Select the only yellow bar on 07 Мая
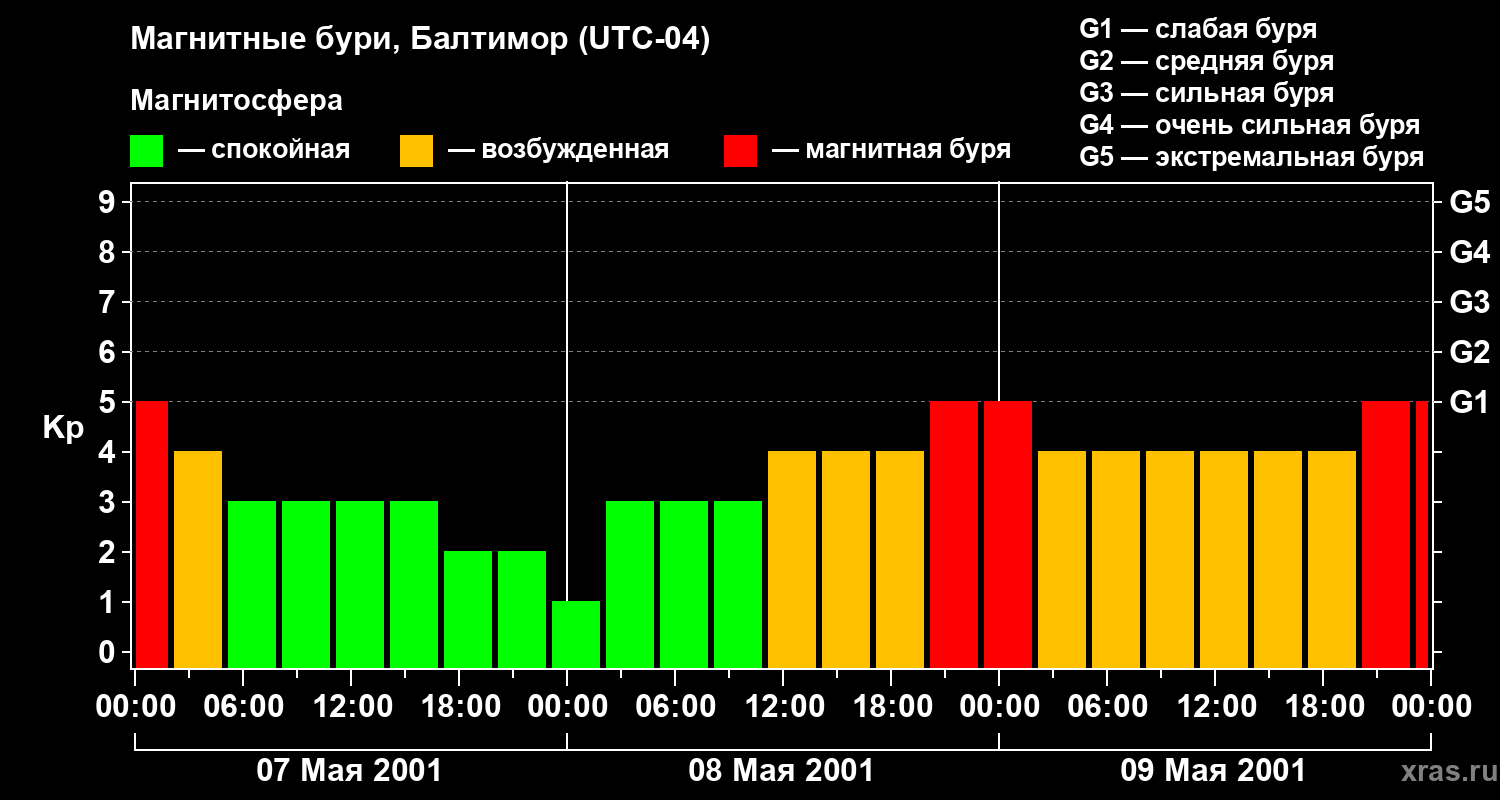1500x800 pixels. 198,559
